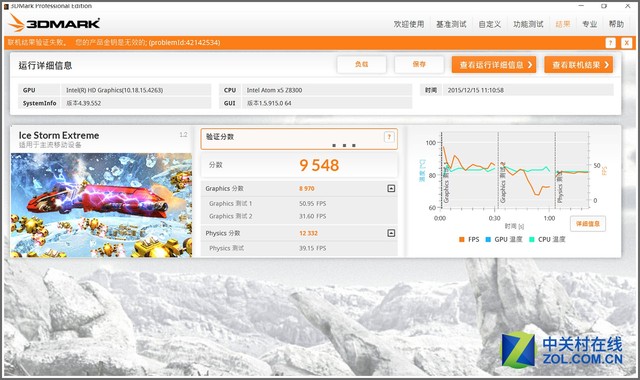Viewport: 640px width, 380px height.
Task: Click the 50.95 FPS Graphics test 1 value
Action: coord(312,203)
